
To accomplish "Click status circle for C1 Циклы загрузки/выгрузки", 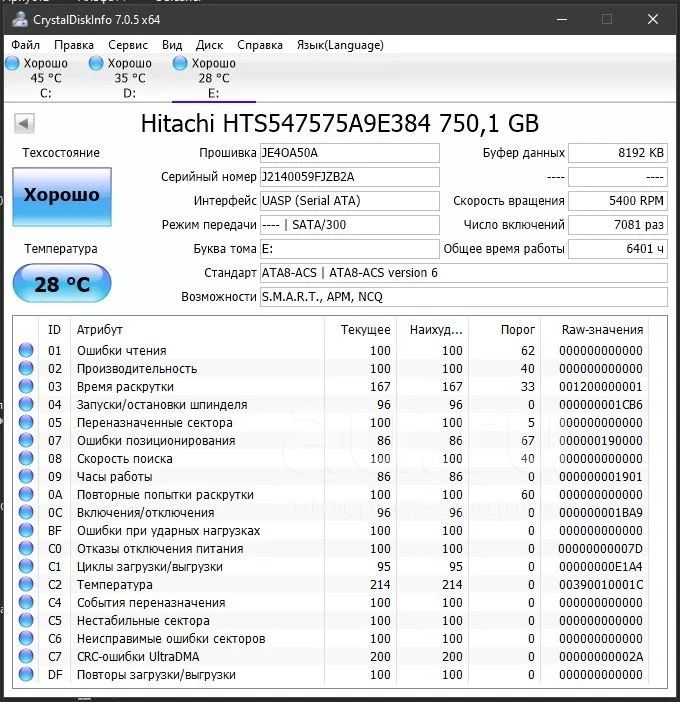I will 26,566.
